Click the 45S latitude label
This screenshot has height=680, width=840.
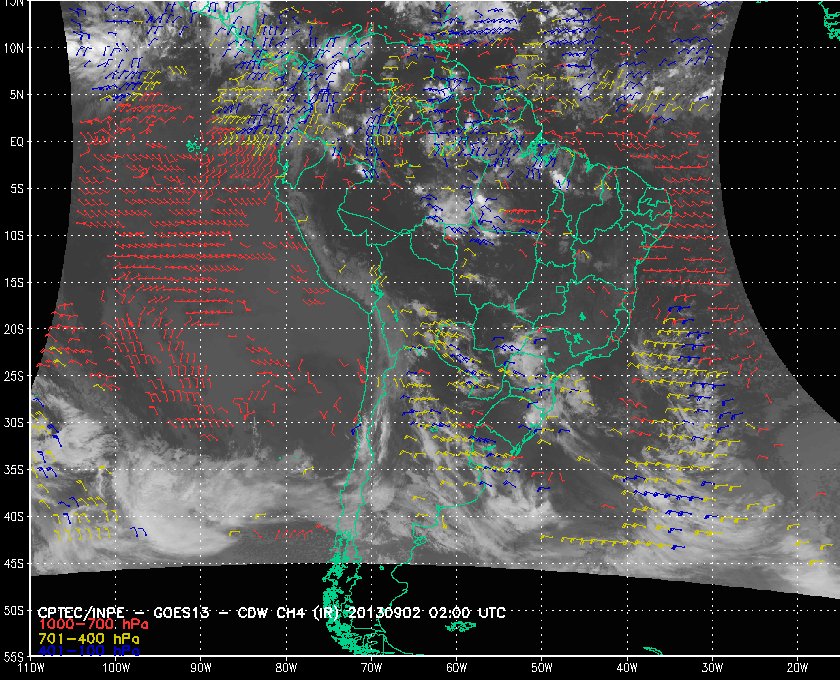14,564
